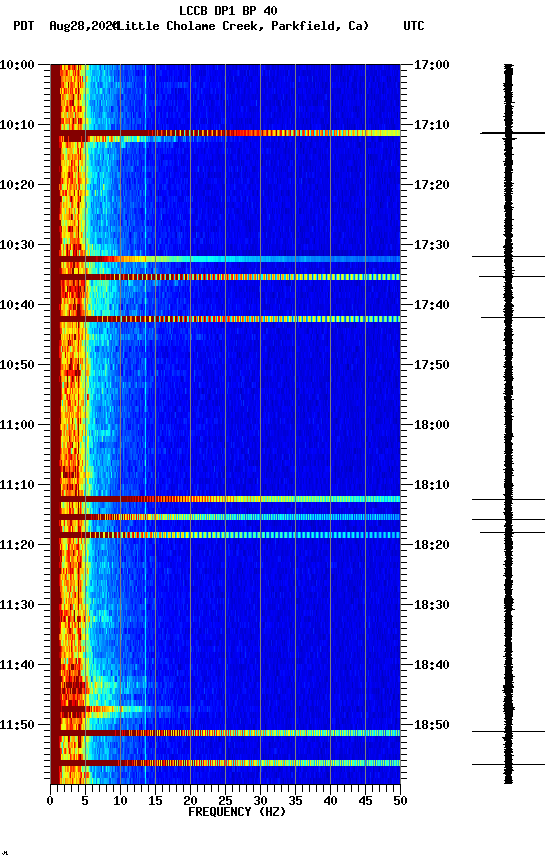This screenshot has height=864, width=552.
Task: Click the "30" frequency axis tick label
Action: [260, 801]
